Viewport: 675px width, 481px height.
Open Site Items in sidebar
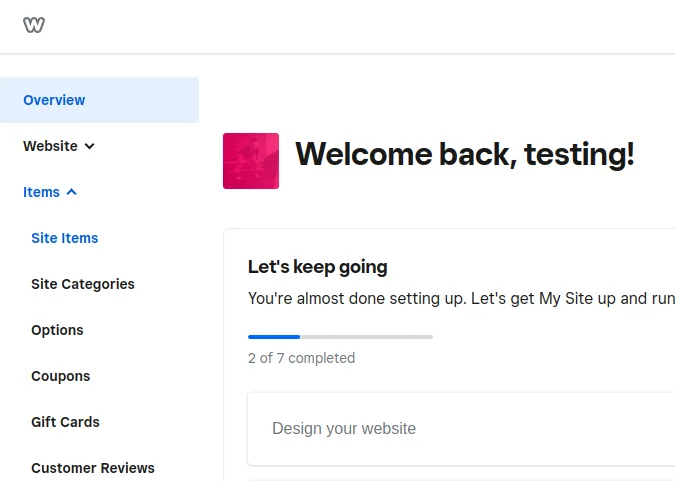pos(65,238)
